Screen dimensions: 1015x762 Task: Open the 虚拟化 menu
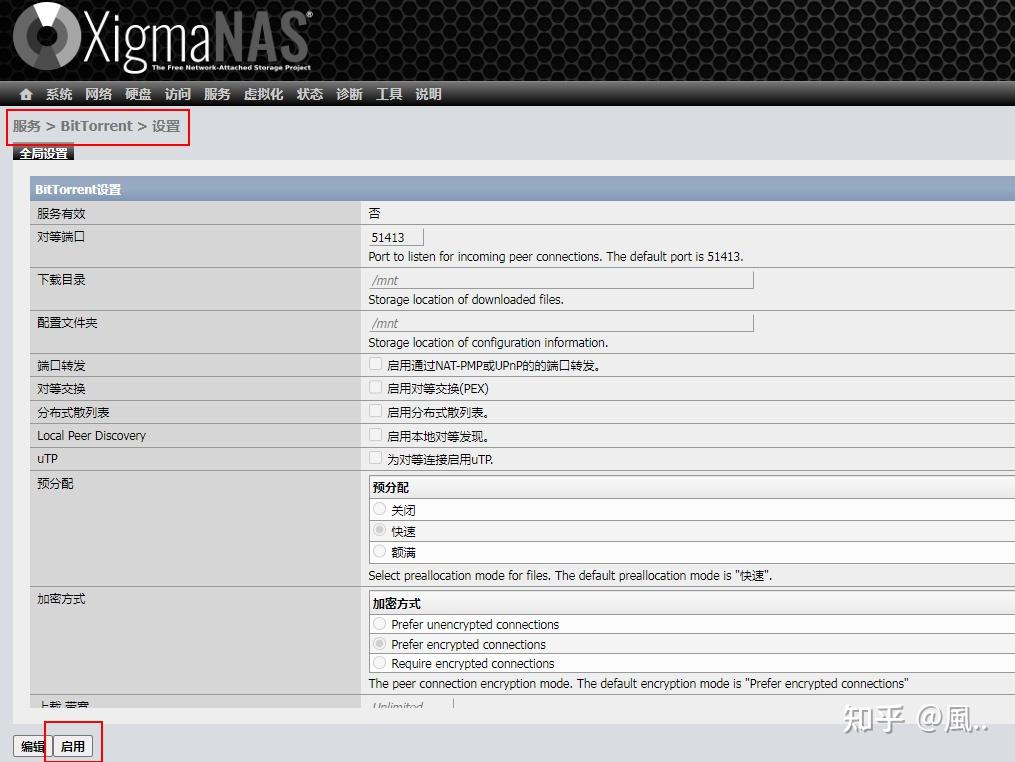point(262,94)
